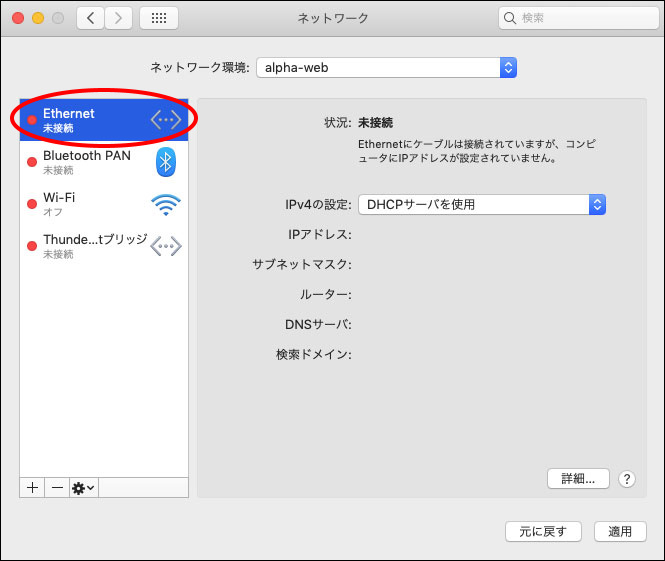The image size is (665, 561).
Task: Select the Ethernet service in the list
Action: pos(104,120)
